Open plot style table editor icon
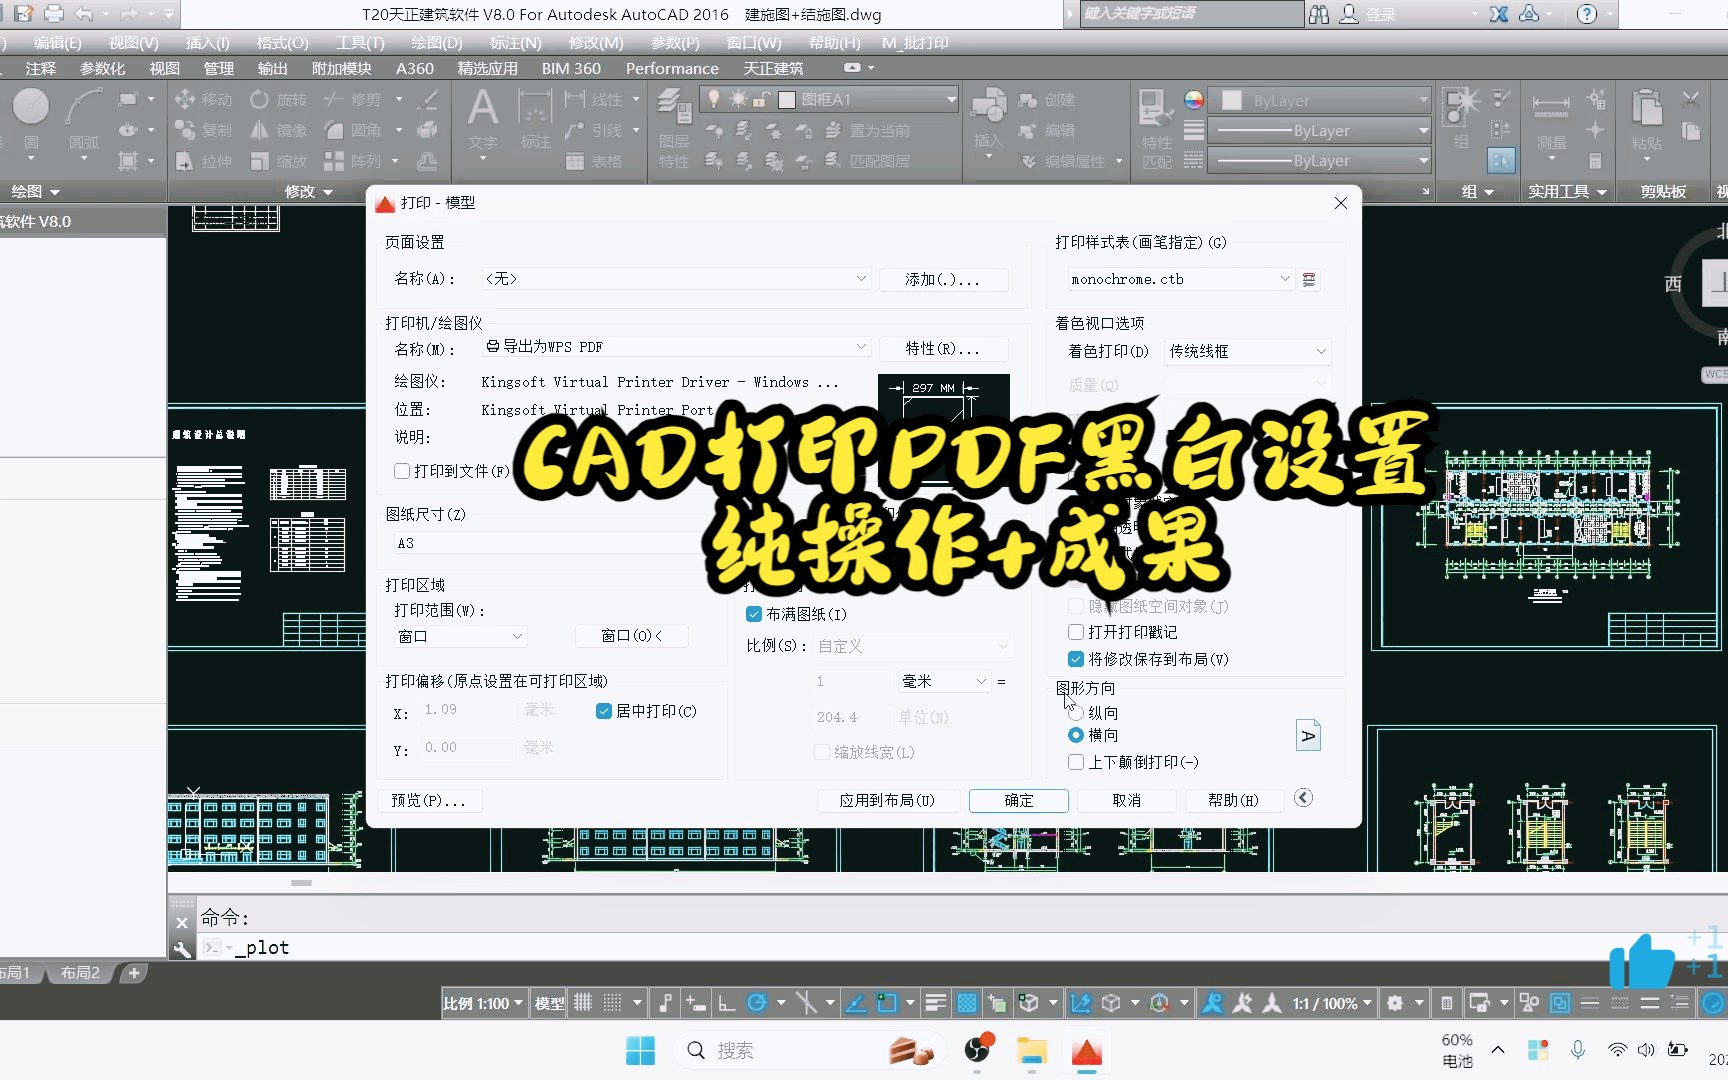This screenshot has width=1728, height=1080. point(1308,280)
